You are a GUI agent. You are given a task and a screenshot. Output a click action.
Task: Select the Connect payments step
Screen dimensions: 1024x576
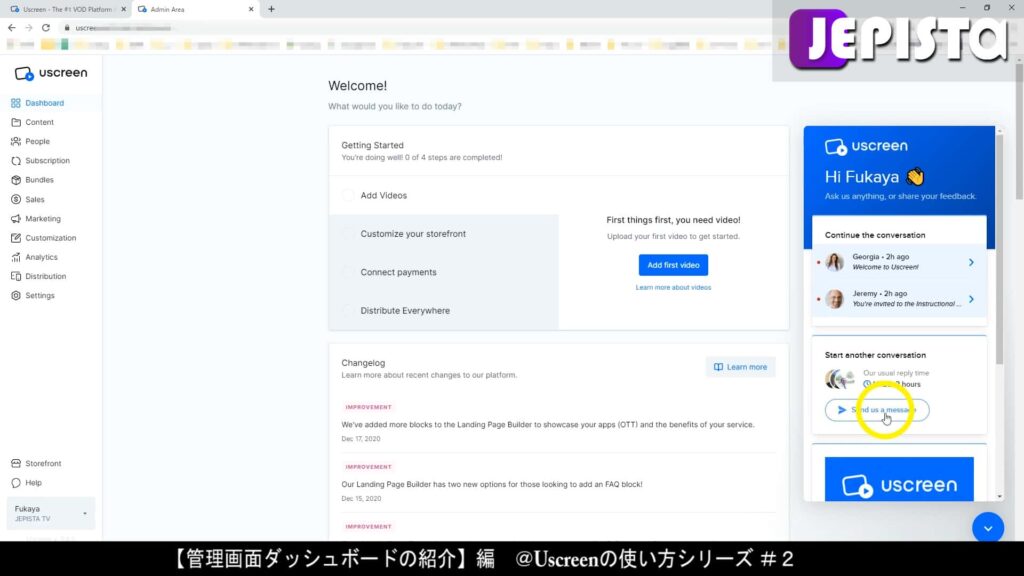pyautogui.click(x=444, y=272)
